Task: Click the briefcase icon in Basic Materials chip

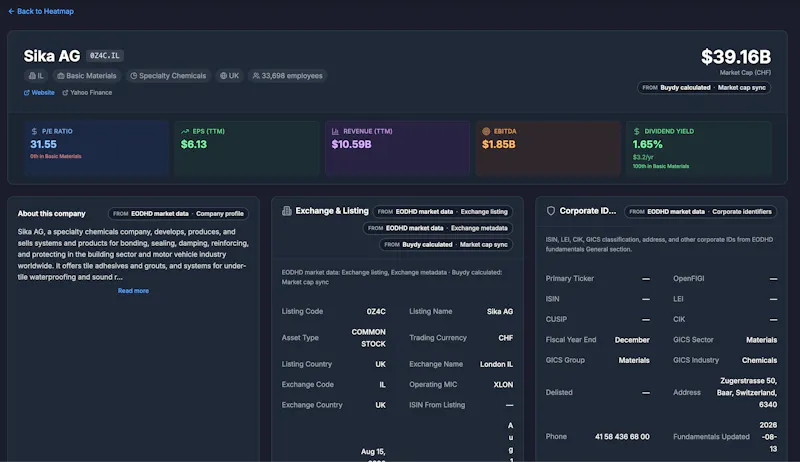Action: coord(61,75)
